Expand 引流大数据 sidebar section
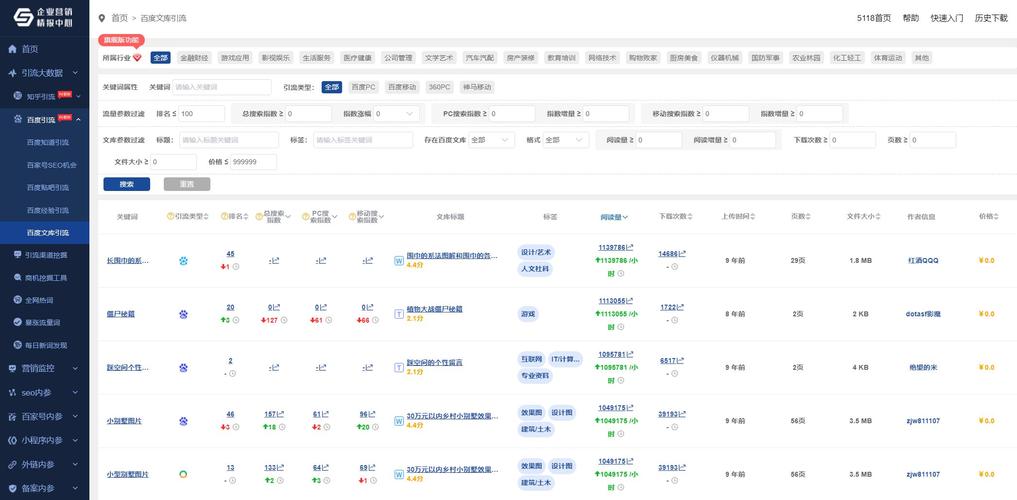The image size is (1017, 500). (x=44, y=73)
